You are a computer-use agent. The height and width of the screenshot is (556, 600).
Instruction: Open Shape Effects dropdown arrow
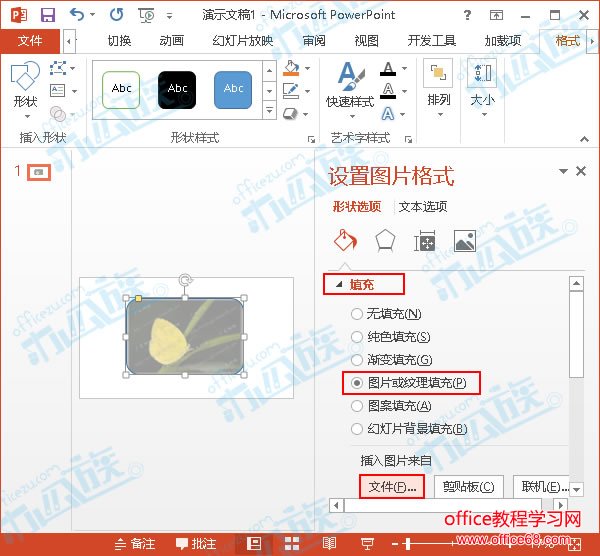[x=306, y=114]
